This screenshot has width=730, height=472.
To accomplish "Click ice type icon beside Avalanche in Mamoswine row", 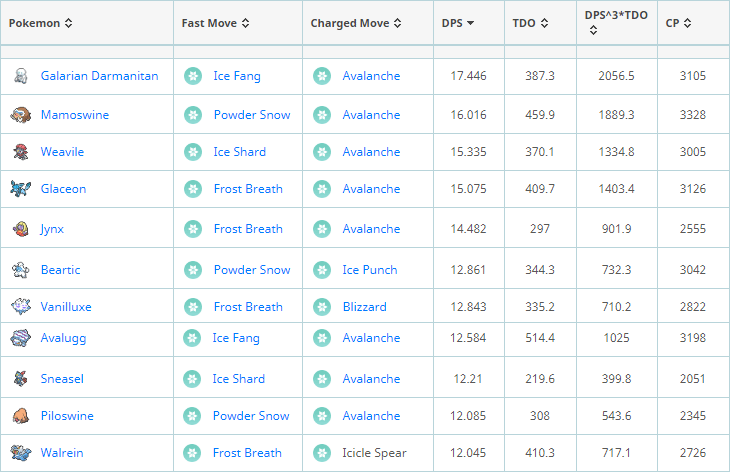I will click(x=322, y=115).
